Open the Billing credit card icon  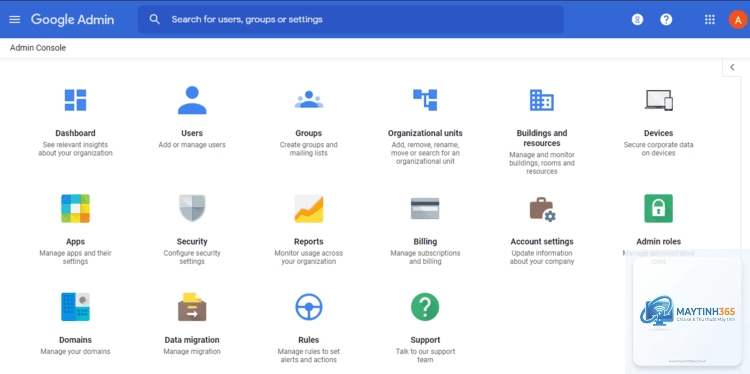coord(425,209)
